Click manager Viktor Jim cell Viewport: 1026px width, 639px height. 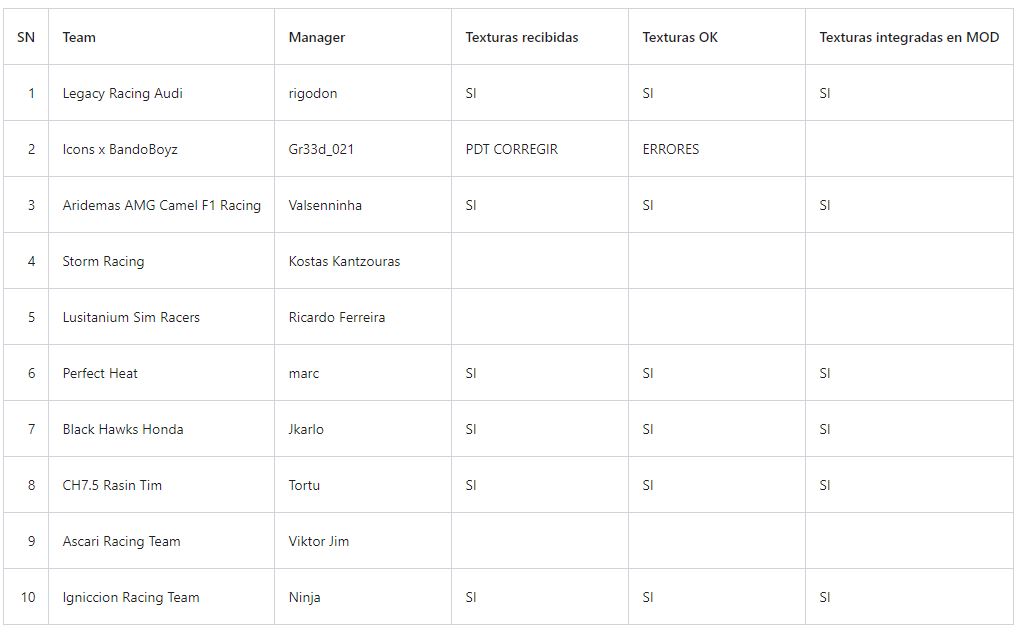pyautogui.click(x=319, y=541)
